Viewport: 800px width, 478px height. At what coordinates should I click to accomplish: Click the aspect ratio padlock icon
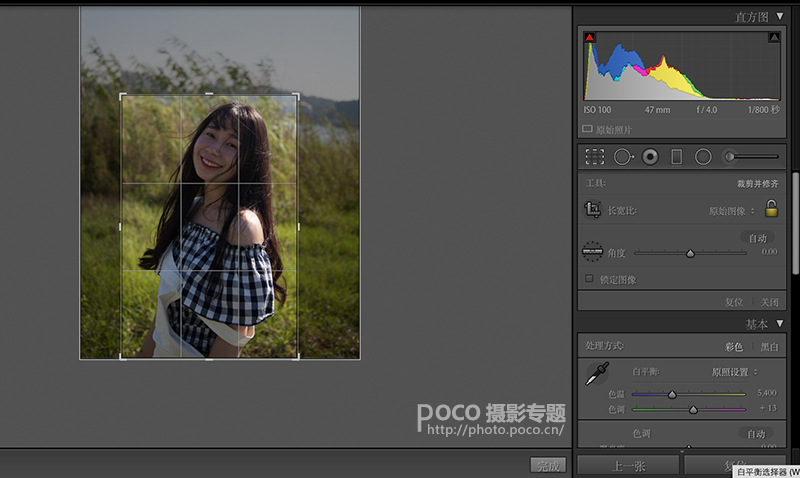[771, 208]
